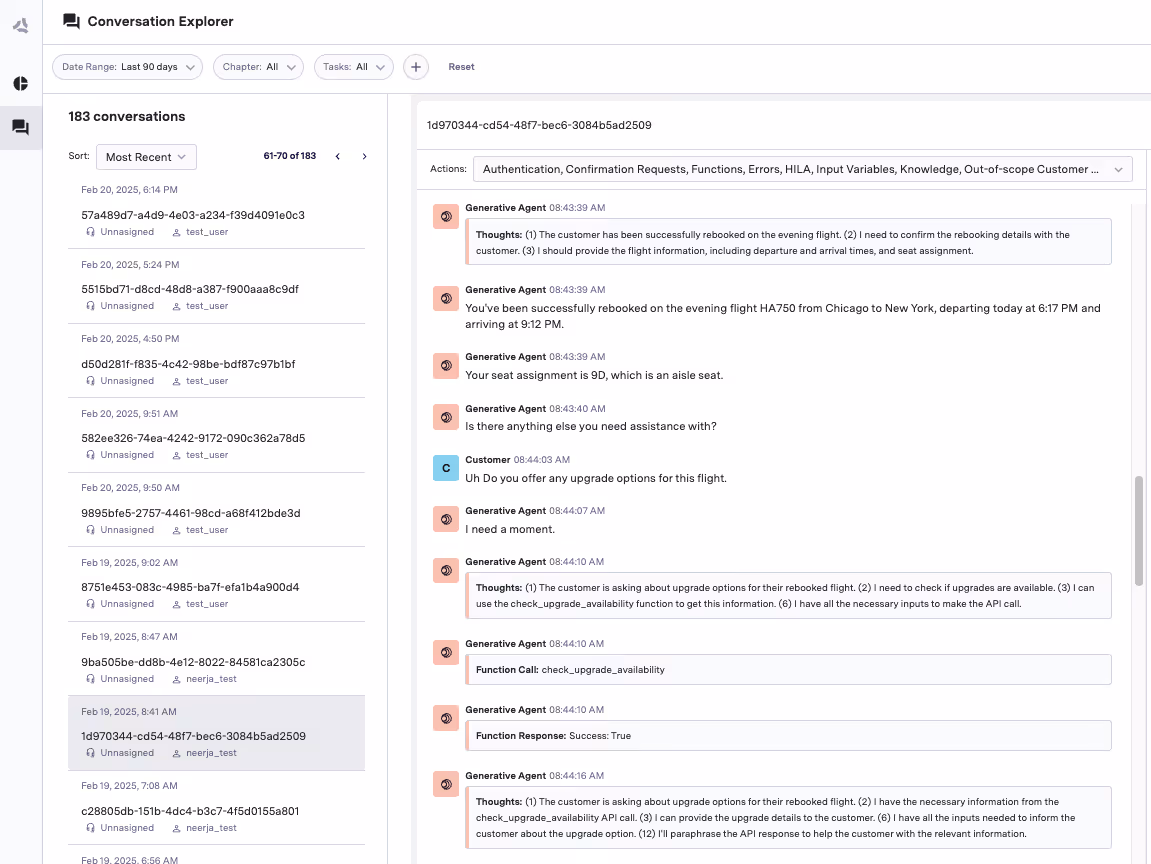The image size is (1151, 864).
Task: Click user icon beside neerja_test under 9ba505be
Action: [176, 679]
